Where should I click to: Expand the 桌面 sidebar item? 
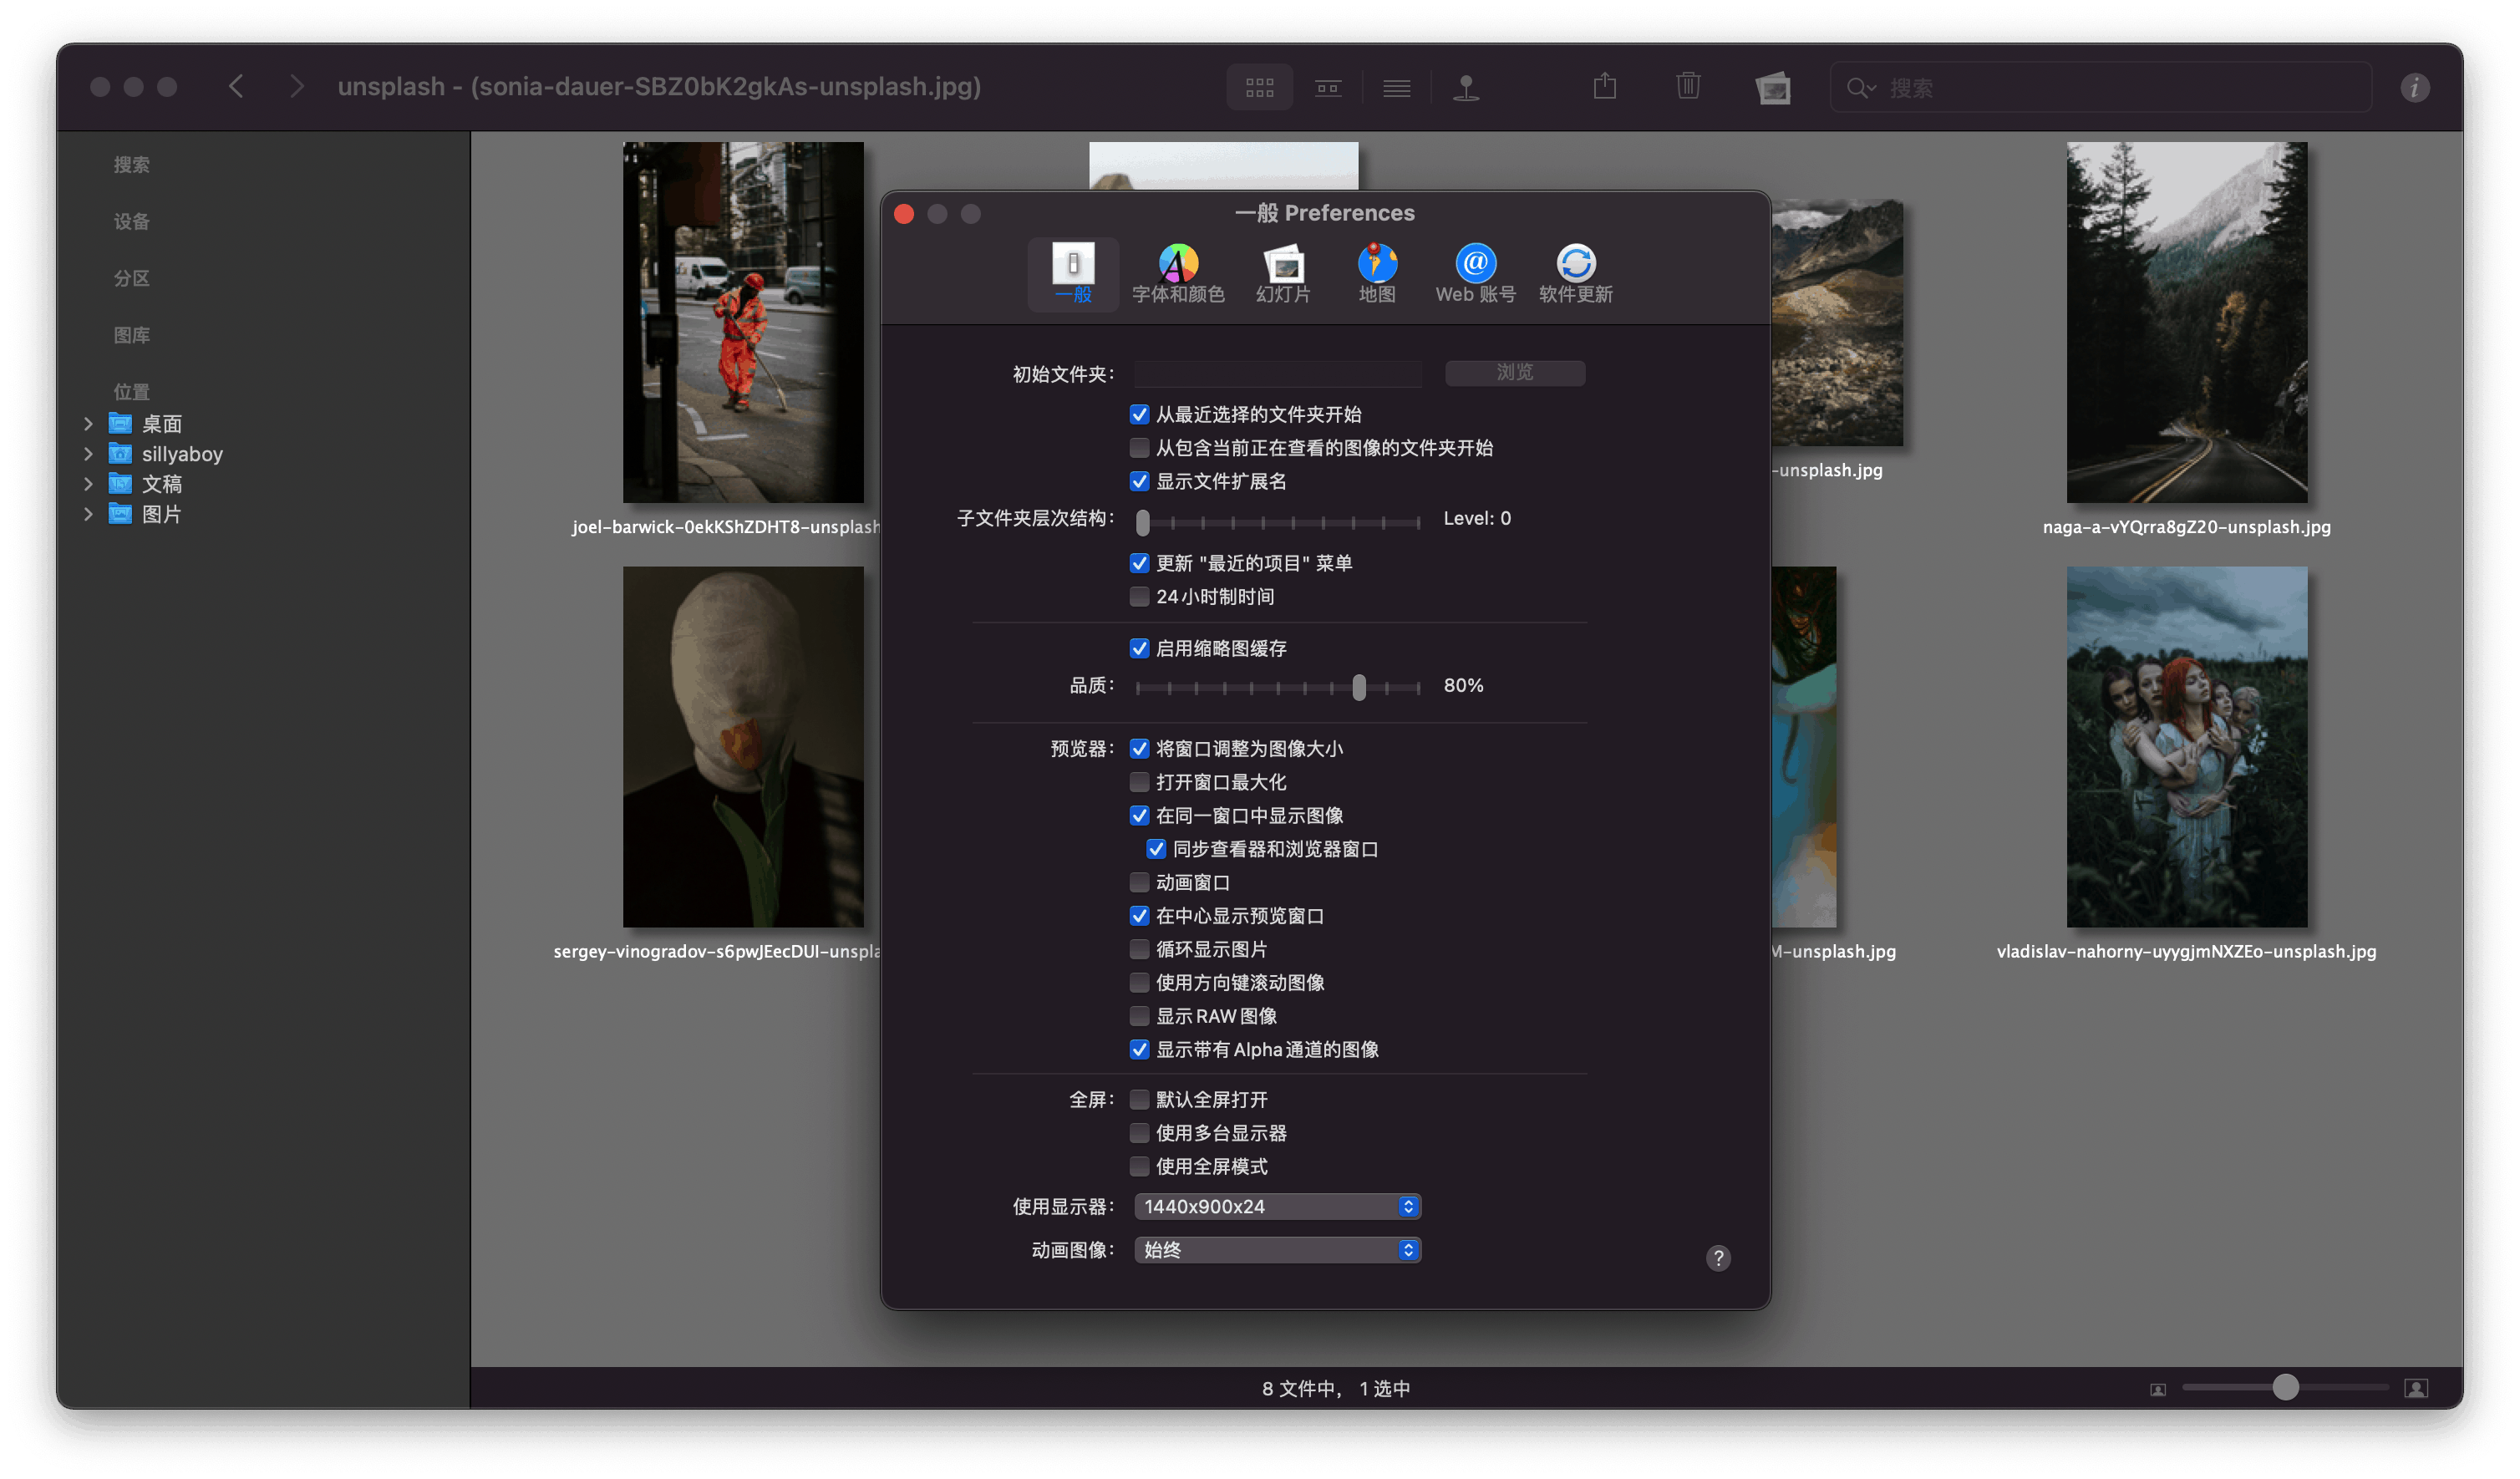click(88, 423)
